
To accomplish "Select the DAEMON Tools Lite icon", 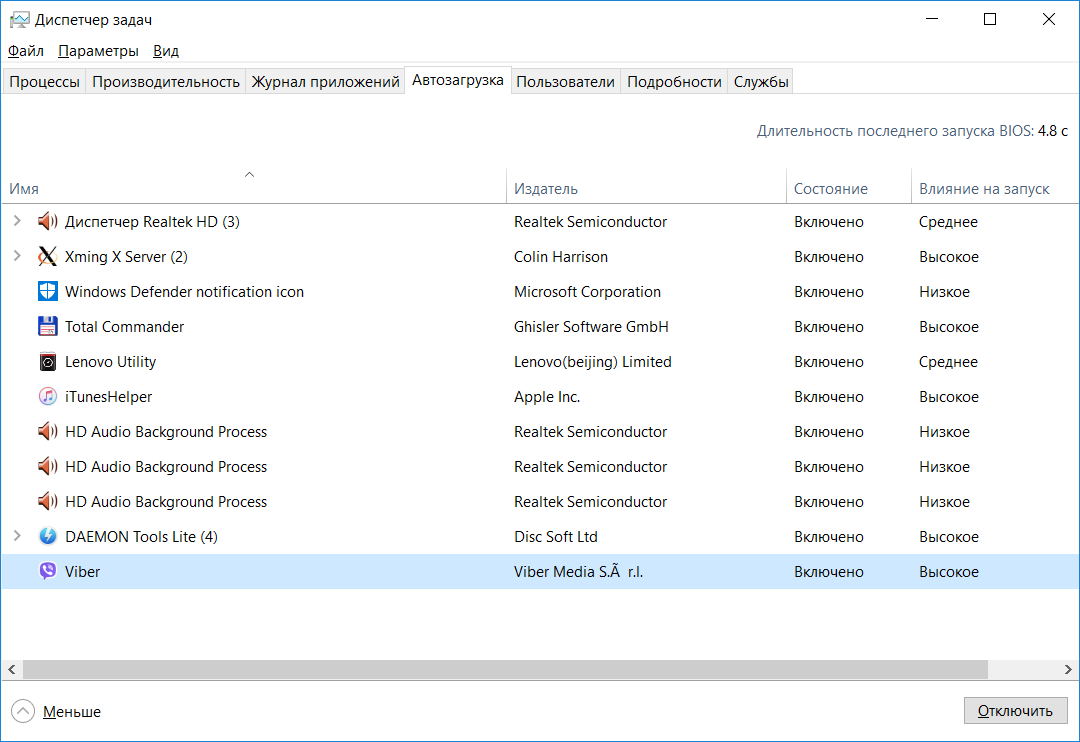I will pyautogui.click(x=48, y=537).
